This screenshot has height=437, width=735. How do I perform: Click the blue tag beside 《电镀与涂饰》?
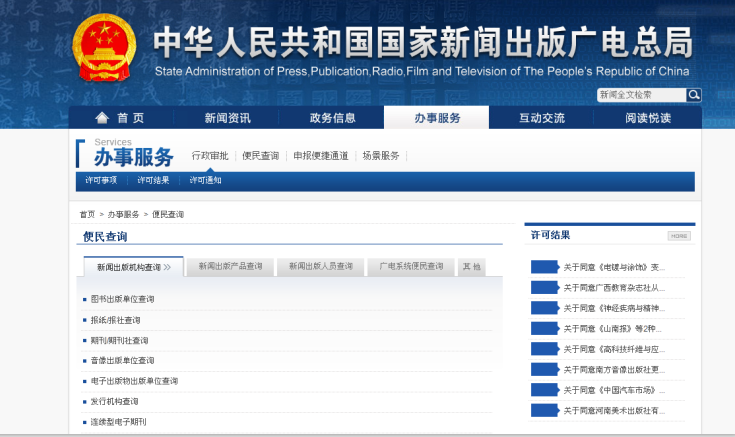(x=545, y=267)
